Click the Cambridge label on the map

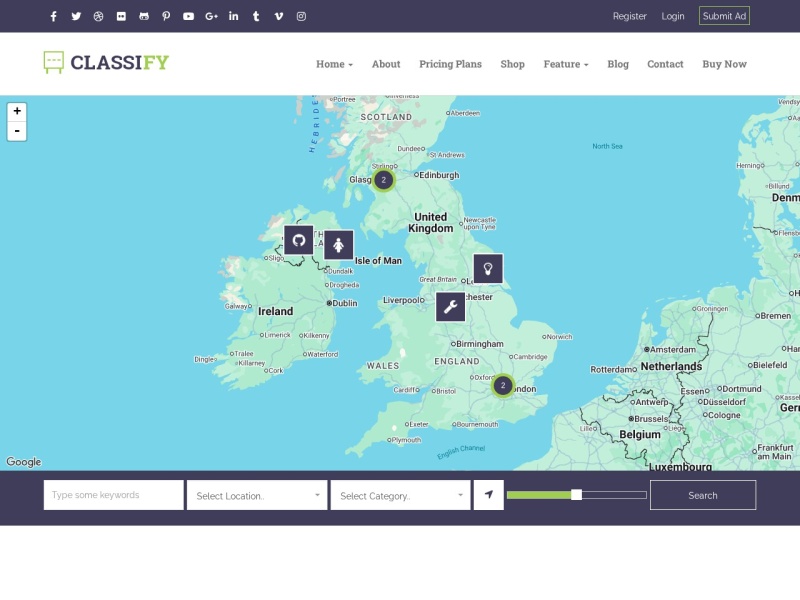pyautogui.click(x=530, y=357)
